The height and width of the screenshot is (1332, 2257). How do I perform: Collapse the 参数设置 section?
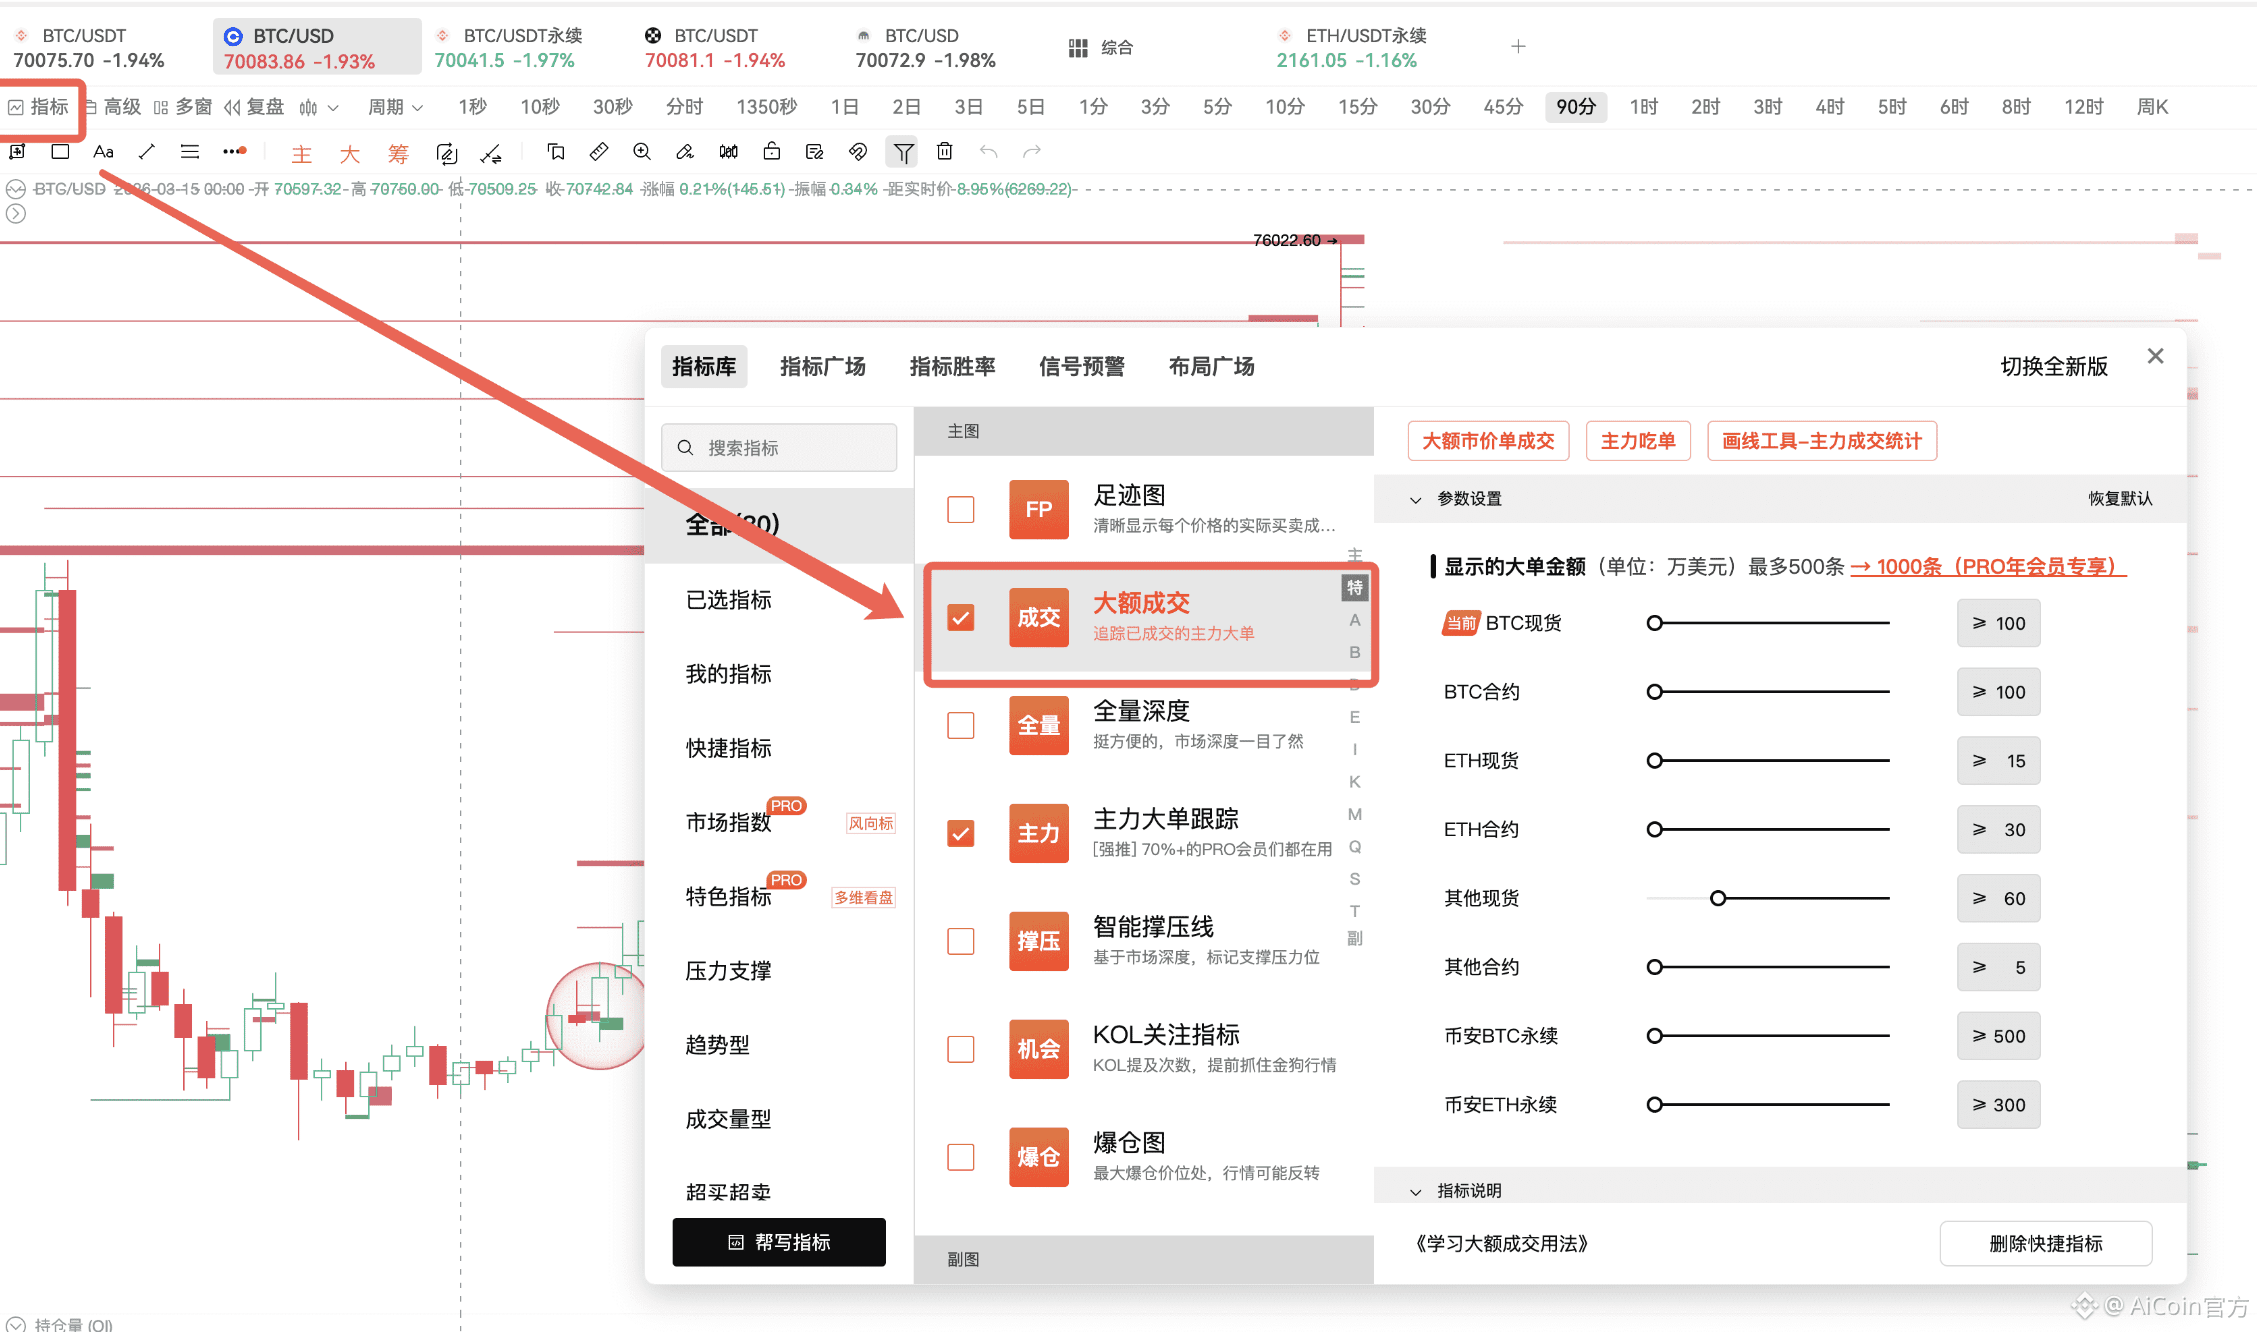tap(1415, 499)
